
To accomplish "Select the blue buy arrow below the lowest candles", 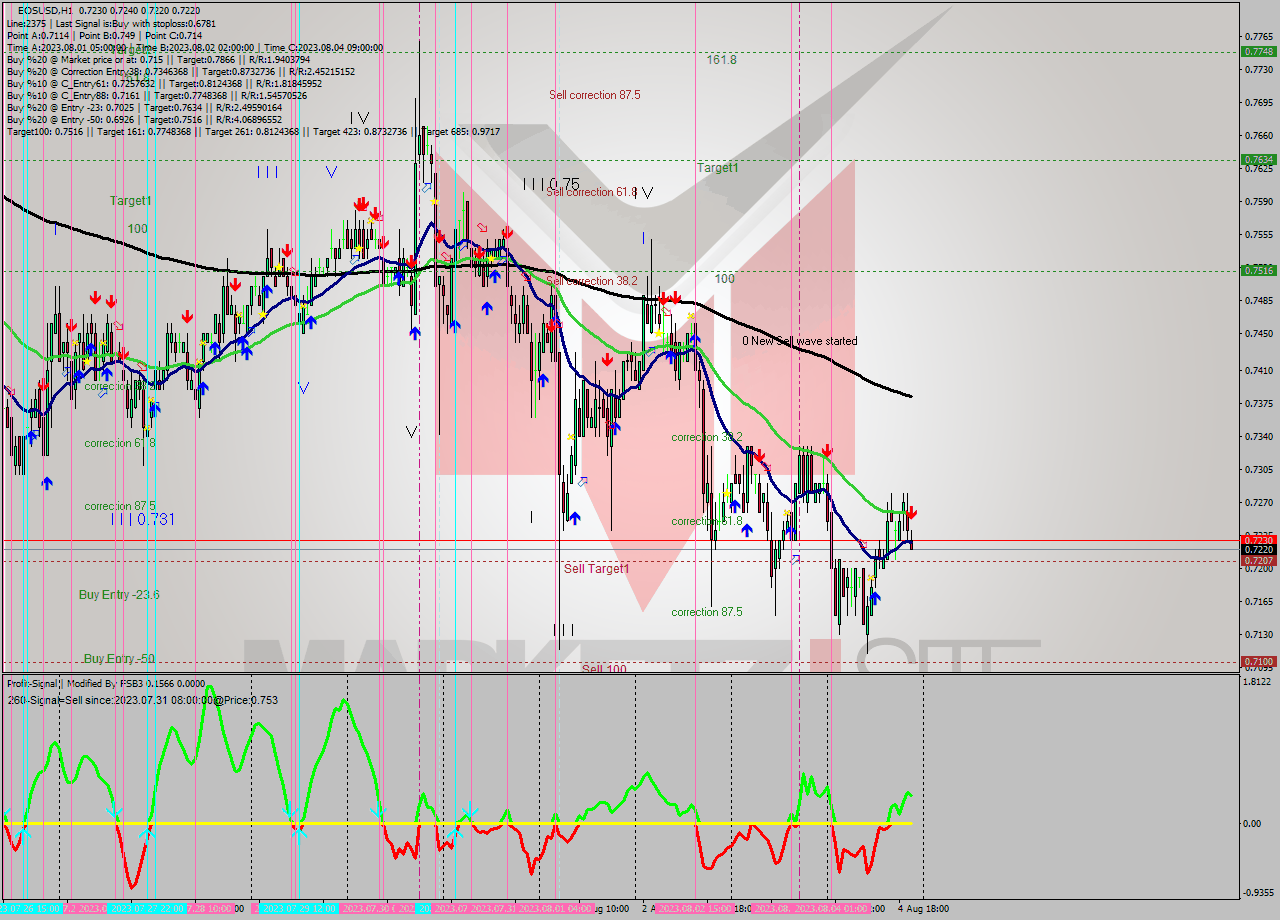I will tap(875, 597).
